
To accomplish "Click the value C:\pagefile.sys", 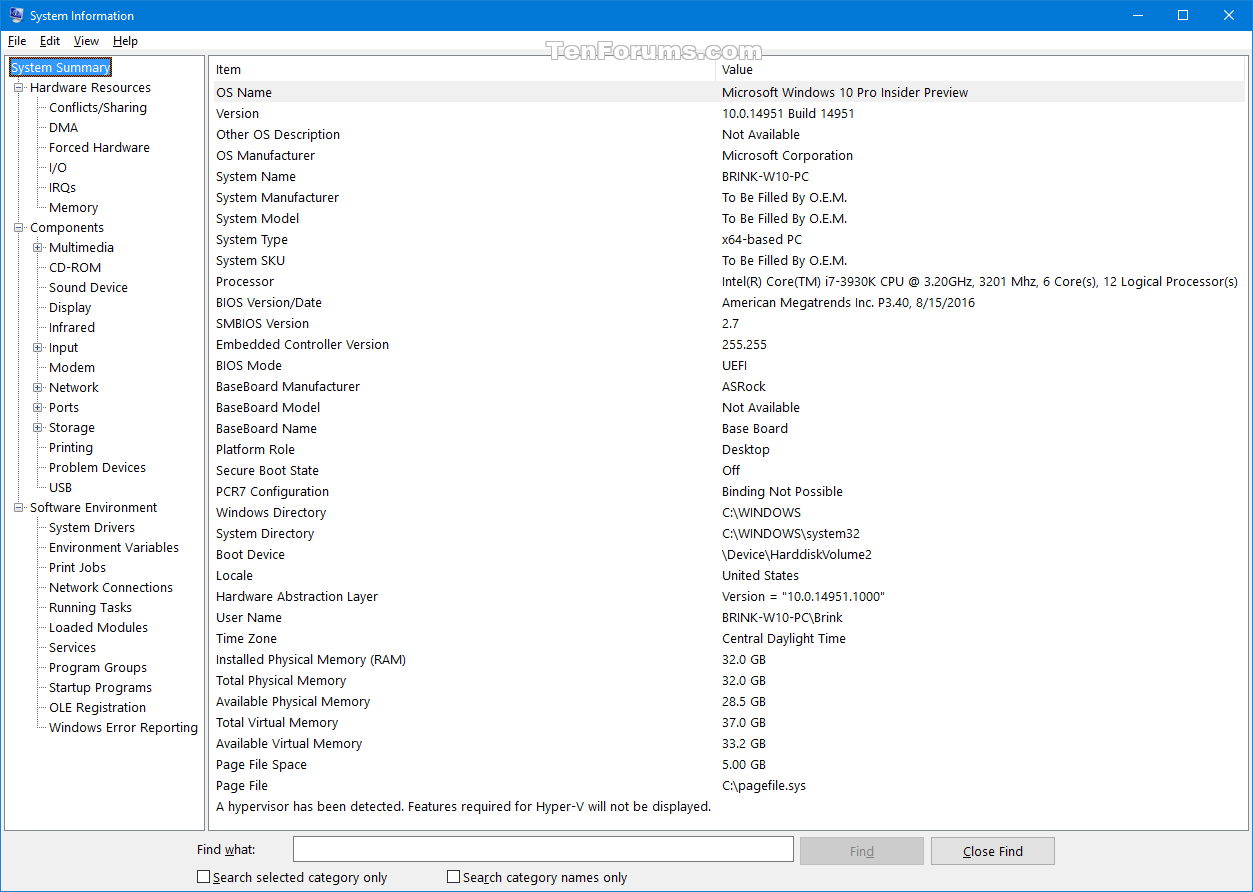I will click(x=764, y=785).
